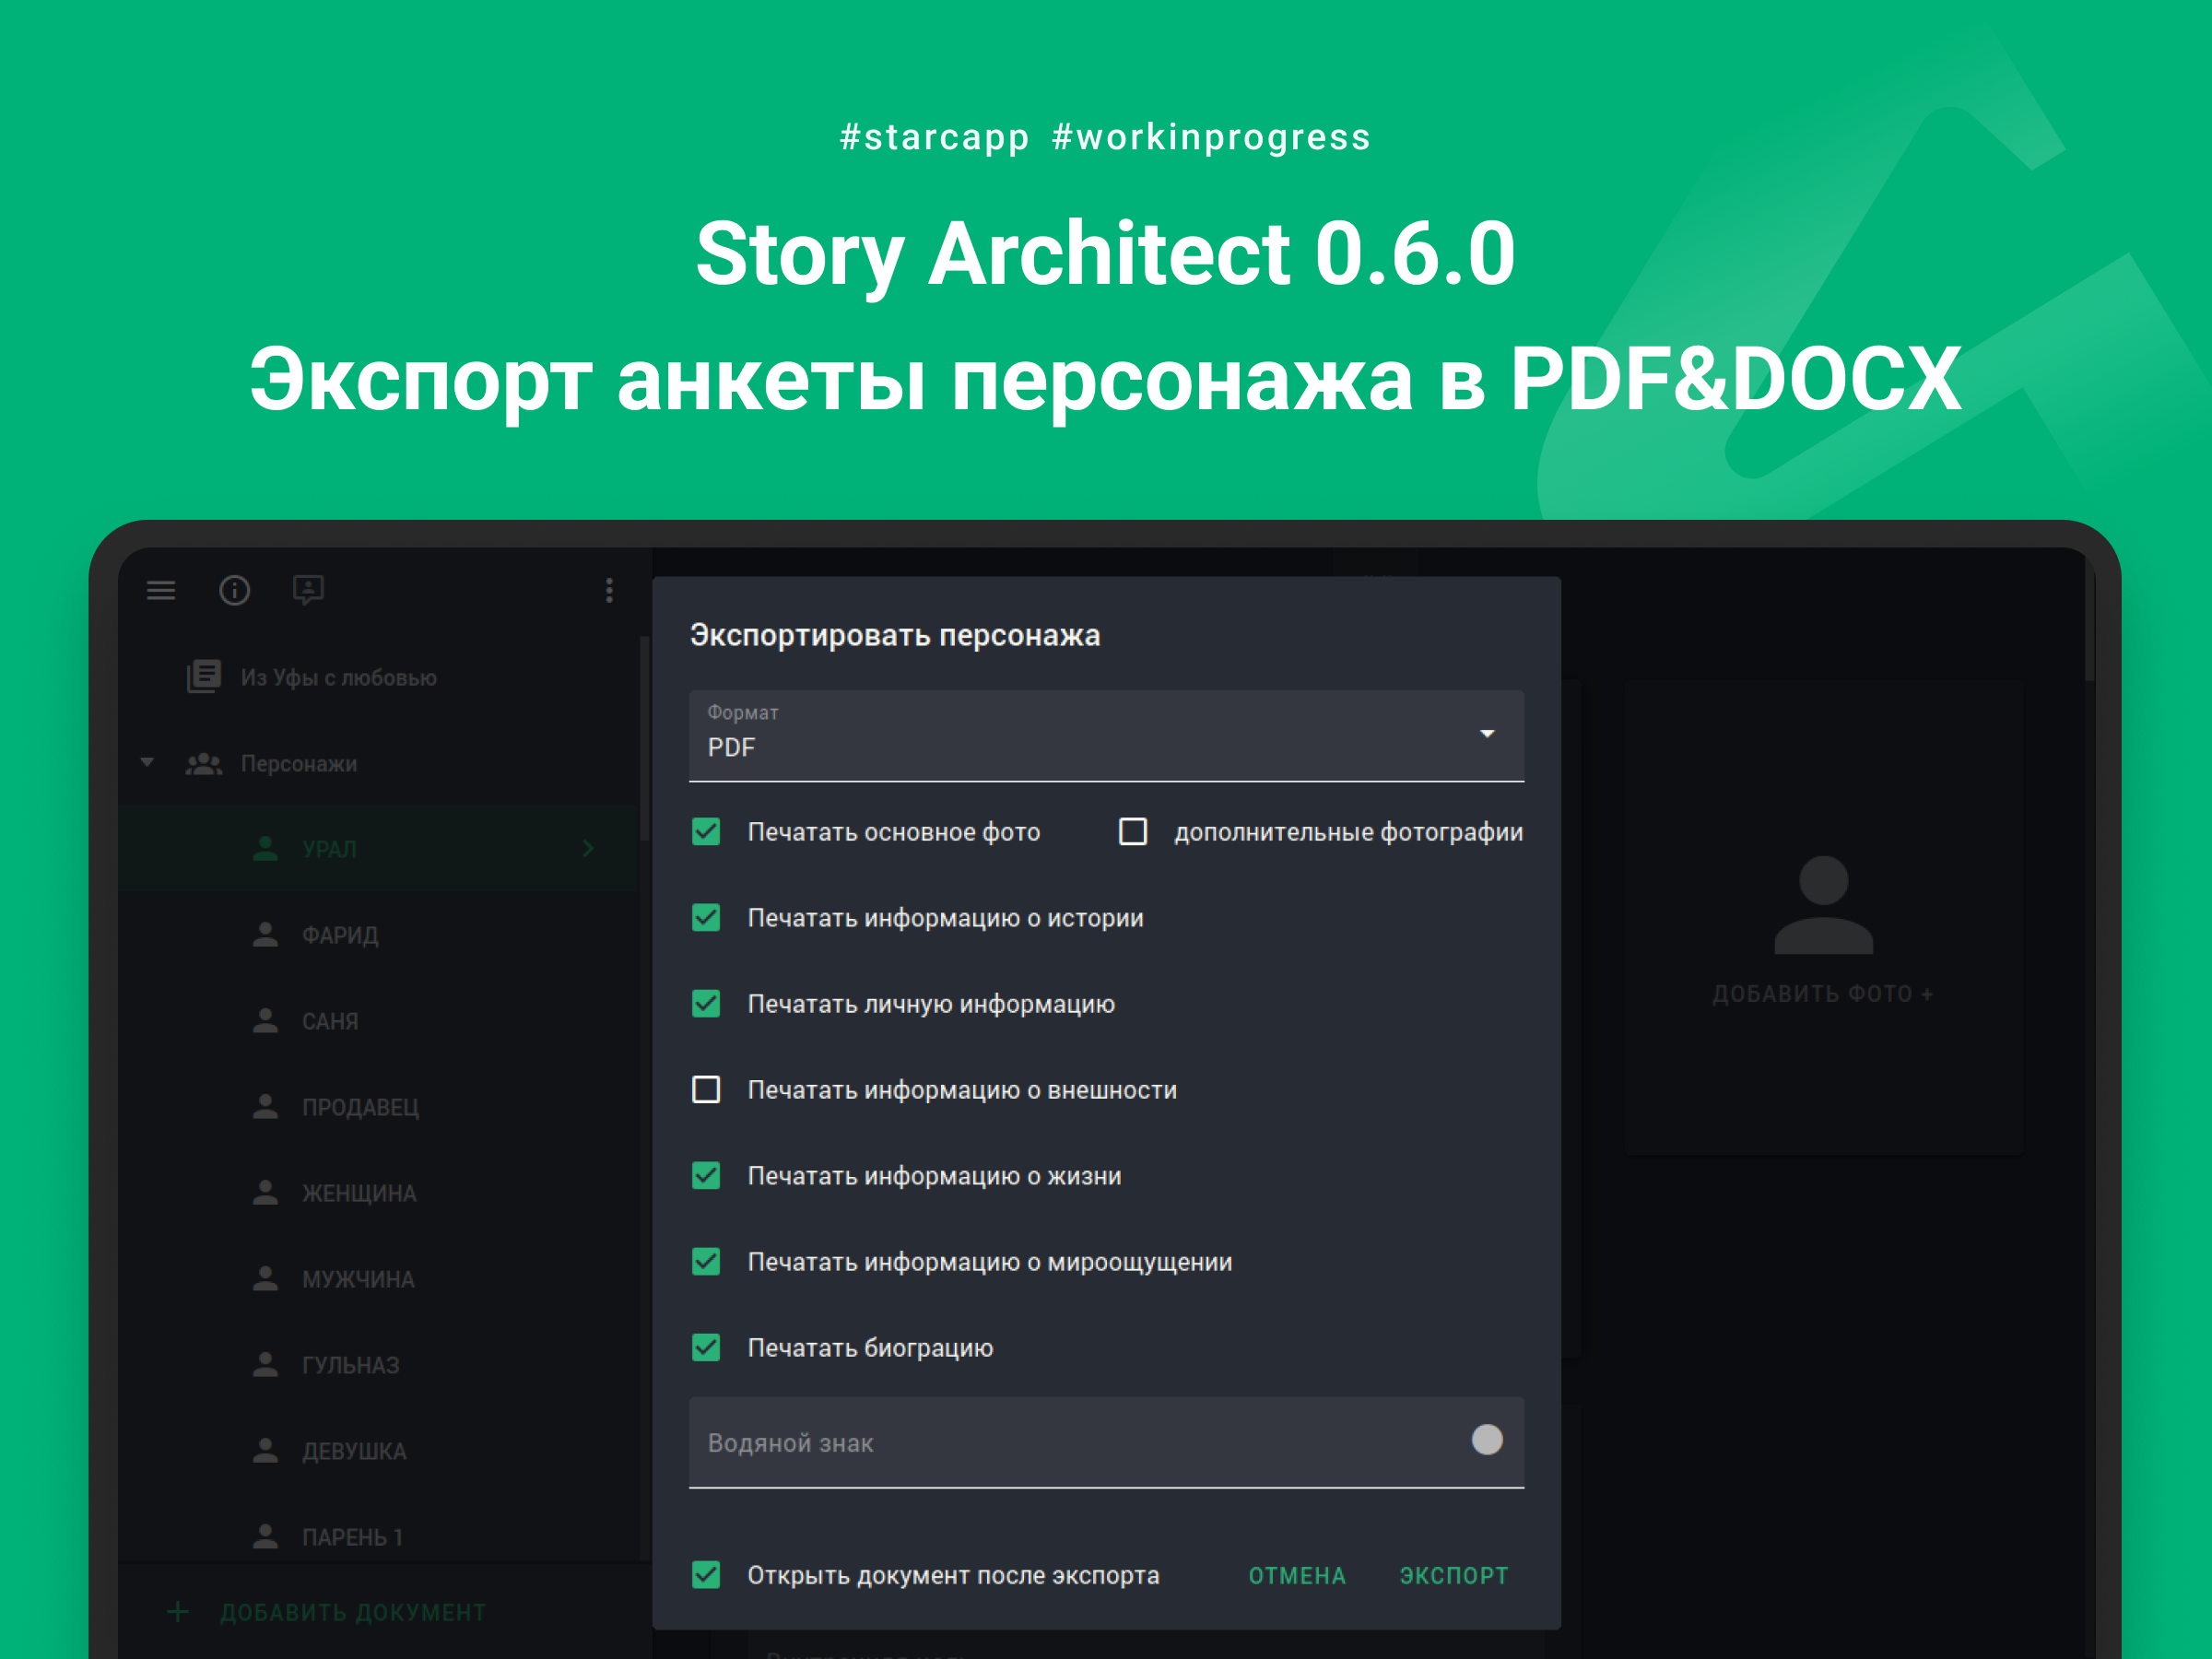Screen dimensions: 2212x1659
Task: Select character УРАЛ in sidebar
Action: pyautogui.click(x=380, y=849)
